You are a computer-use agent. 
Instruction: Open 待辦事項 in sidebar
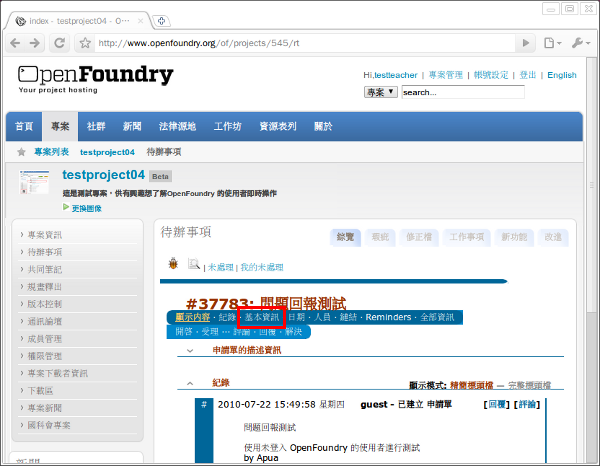pyautogui.click(x=45, y=252)
